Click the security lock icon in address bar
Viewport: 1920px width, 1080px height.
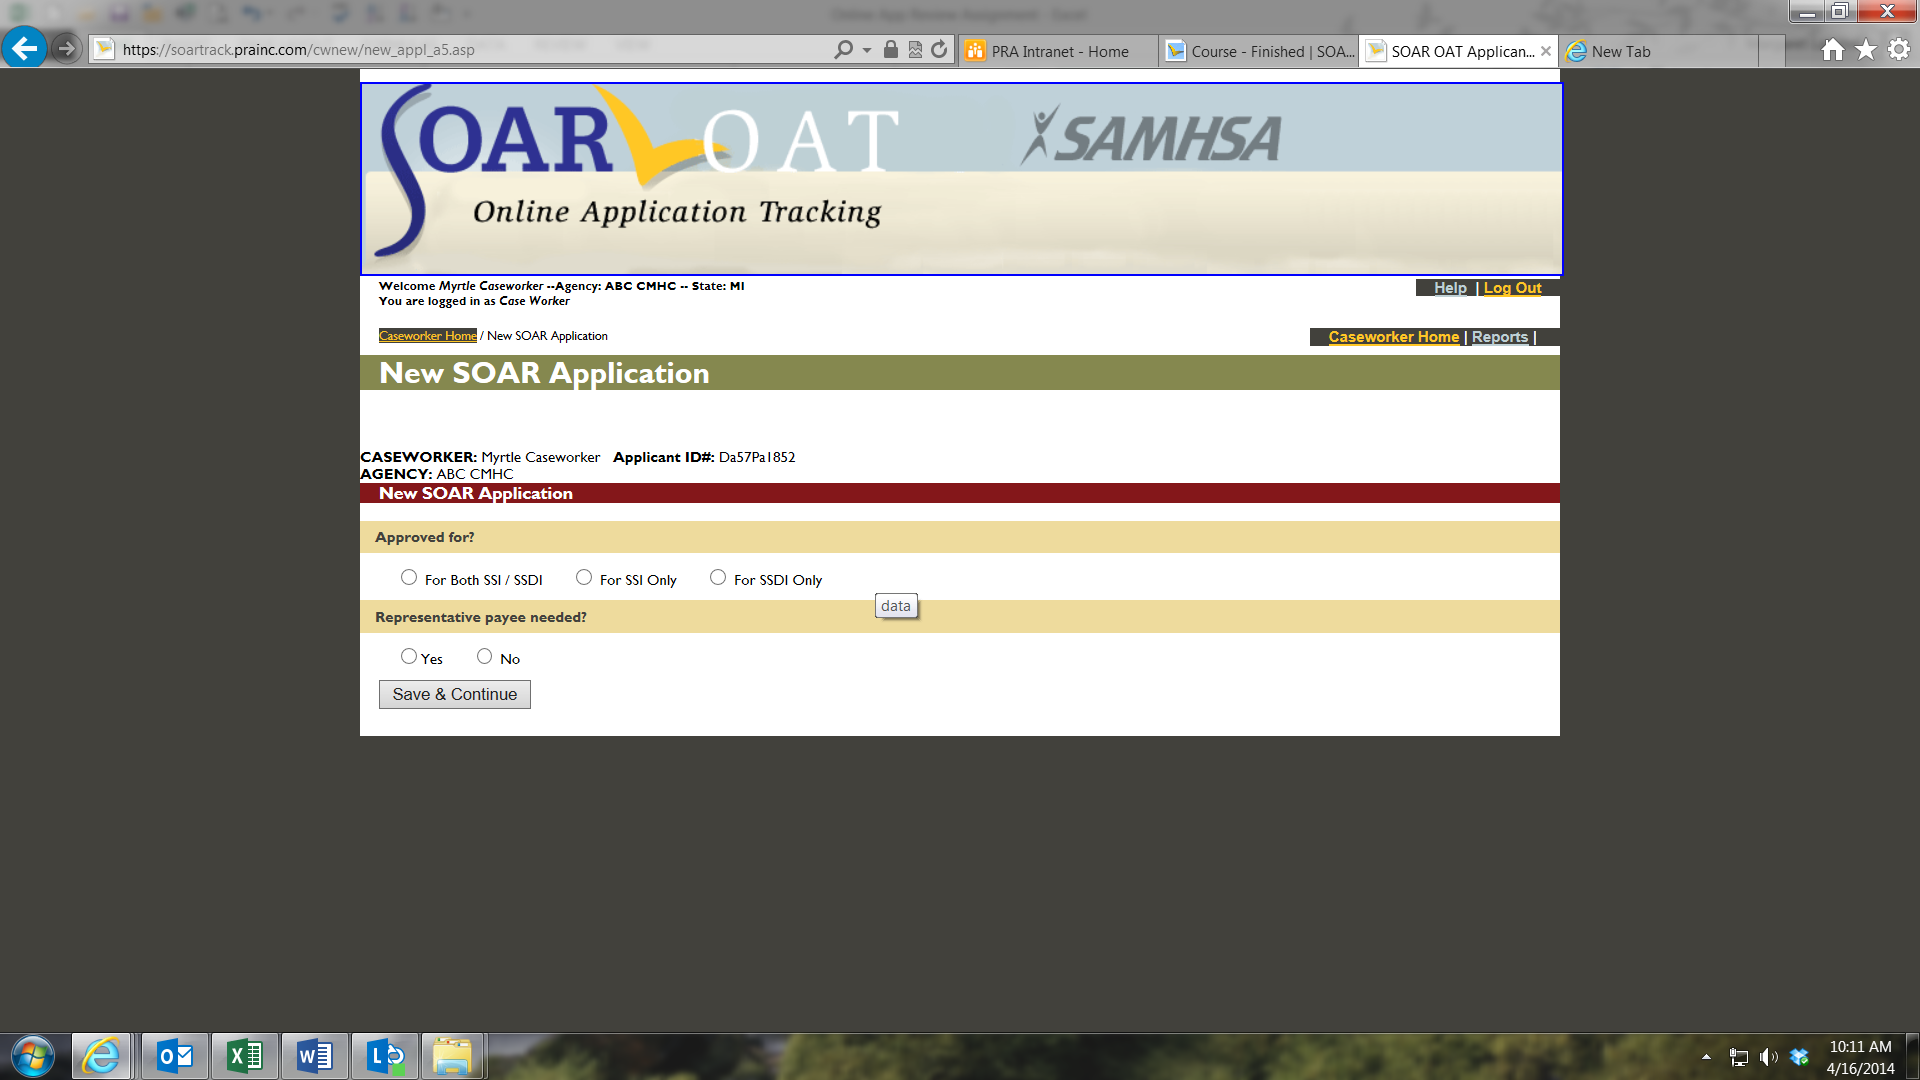tap(890, 50)
